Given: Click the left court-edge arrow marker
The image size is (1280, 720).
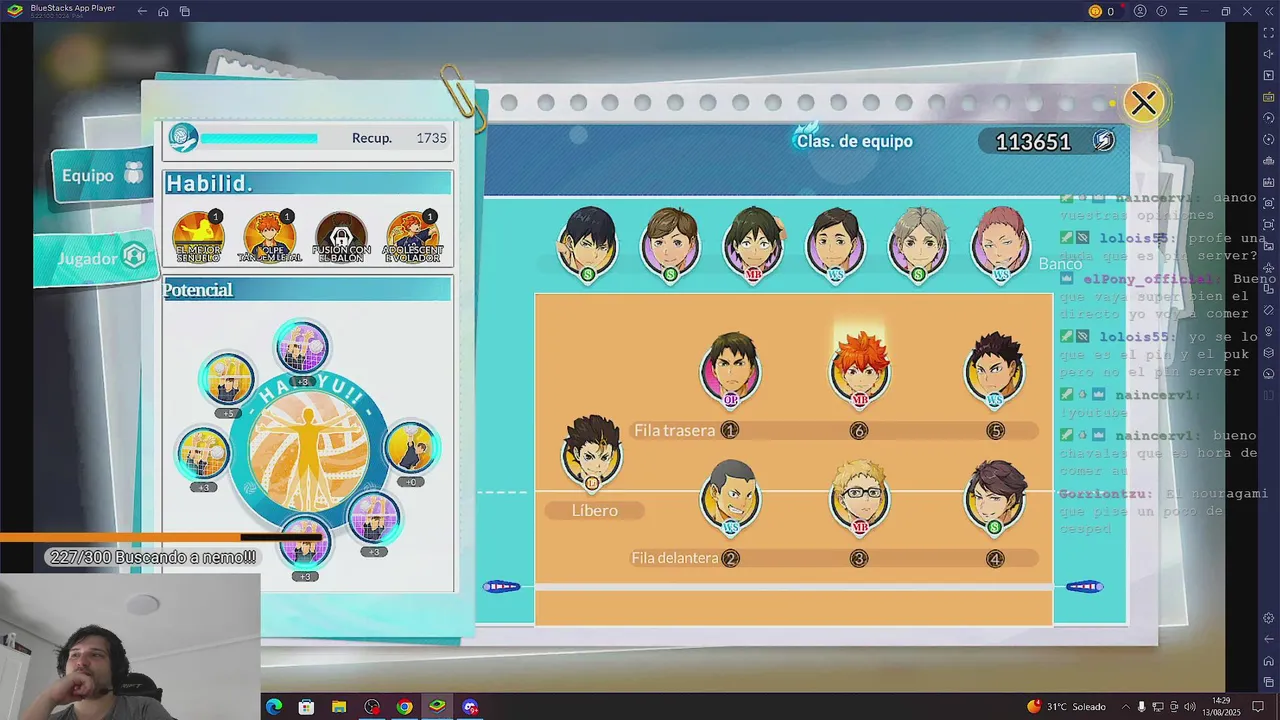Looking at the screenshot, I should point(501,587).
